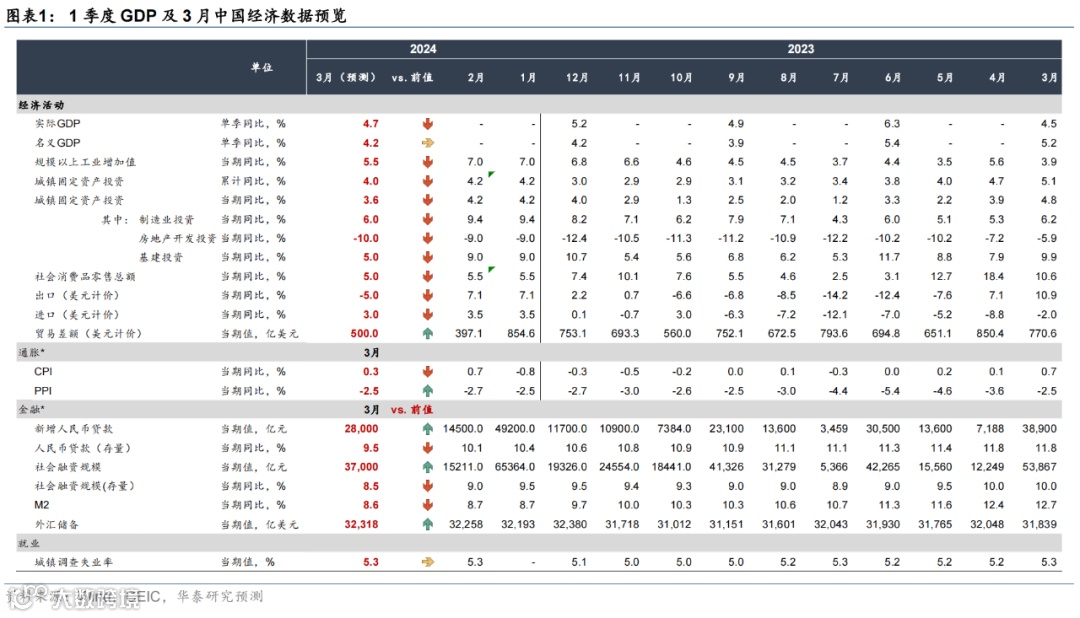Select the 通胀* section header
The image size is (1080, 618).
(x=32, y=353)
